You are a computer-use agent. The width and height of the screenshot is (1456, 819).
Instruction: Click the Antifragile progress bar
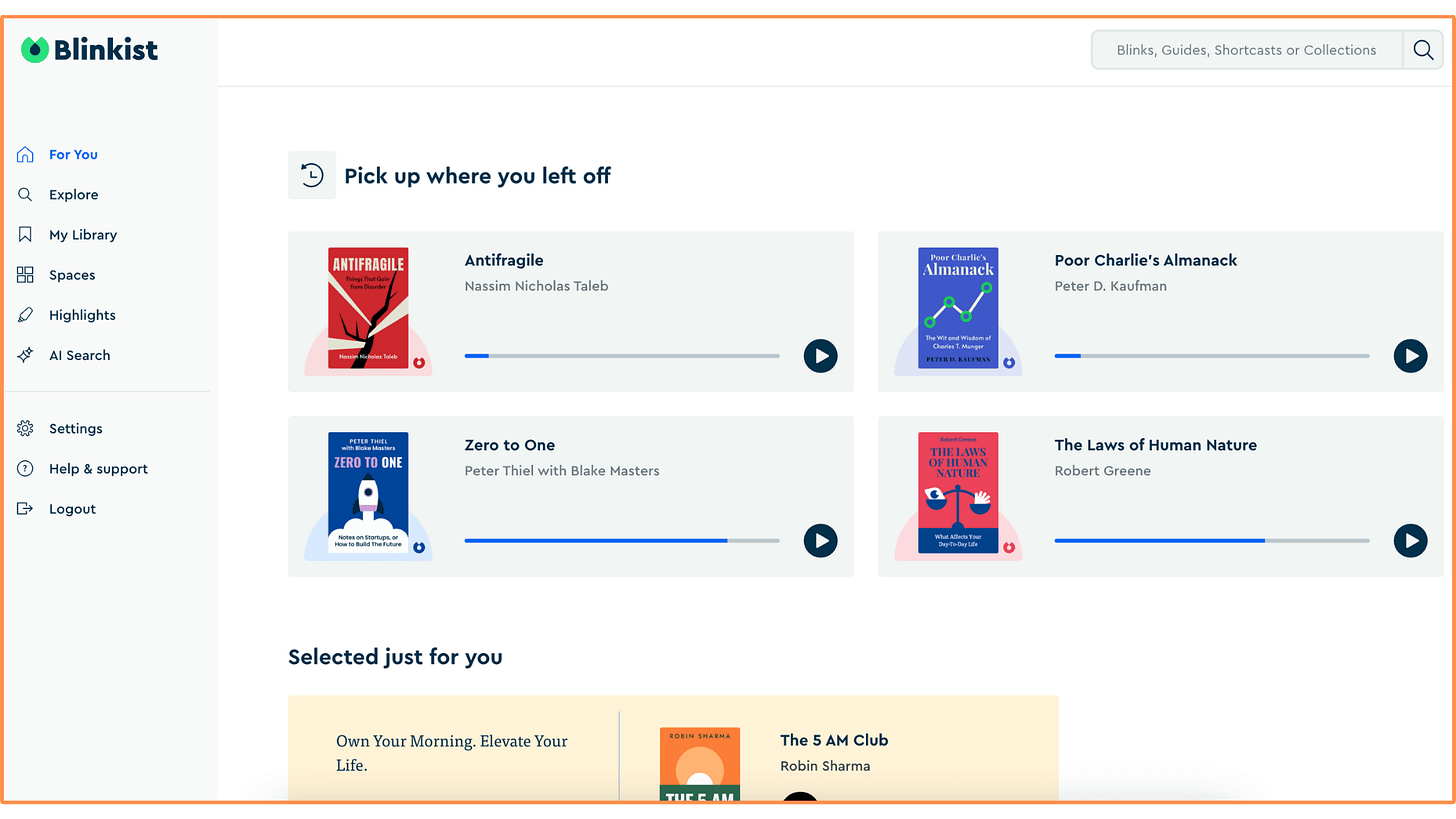622,355
